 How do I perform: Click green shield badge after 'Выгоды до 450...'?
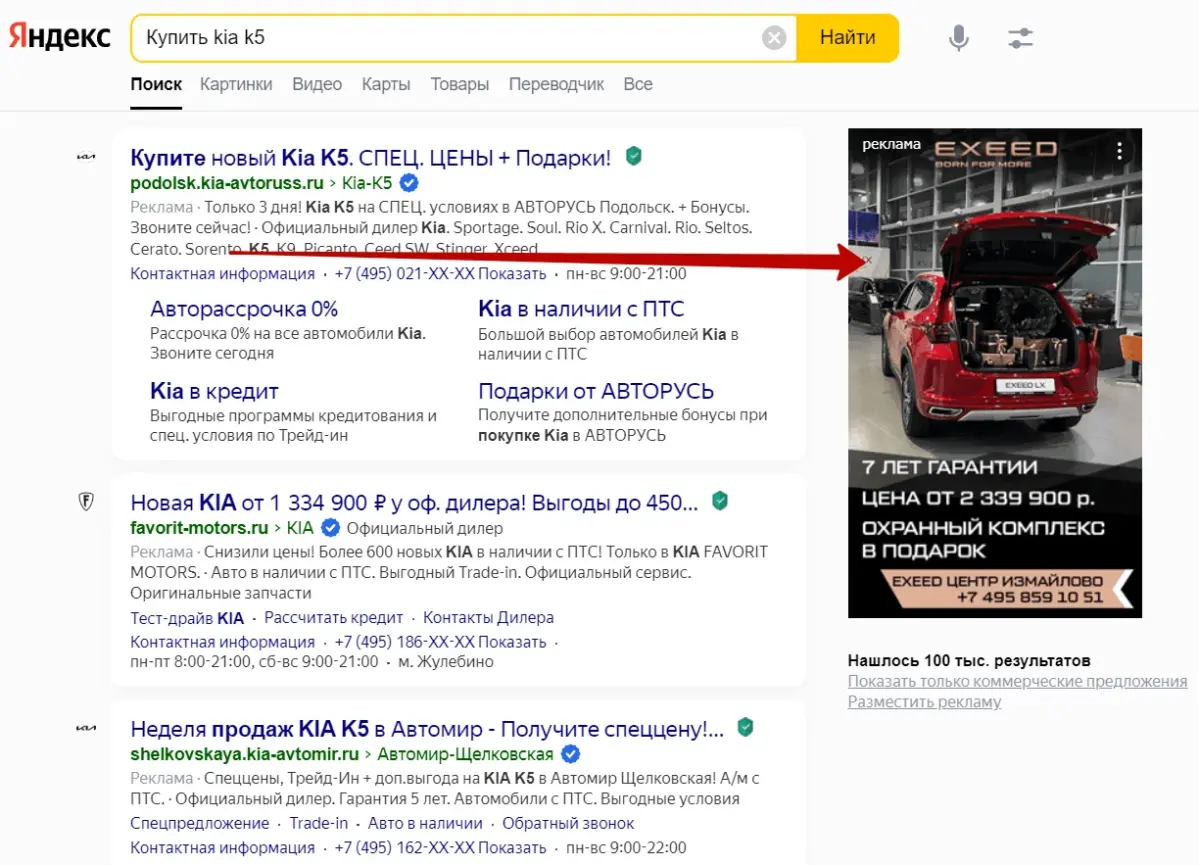coord(720,501)
